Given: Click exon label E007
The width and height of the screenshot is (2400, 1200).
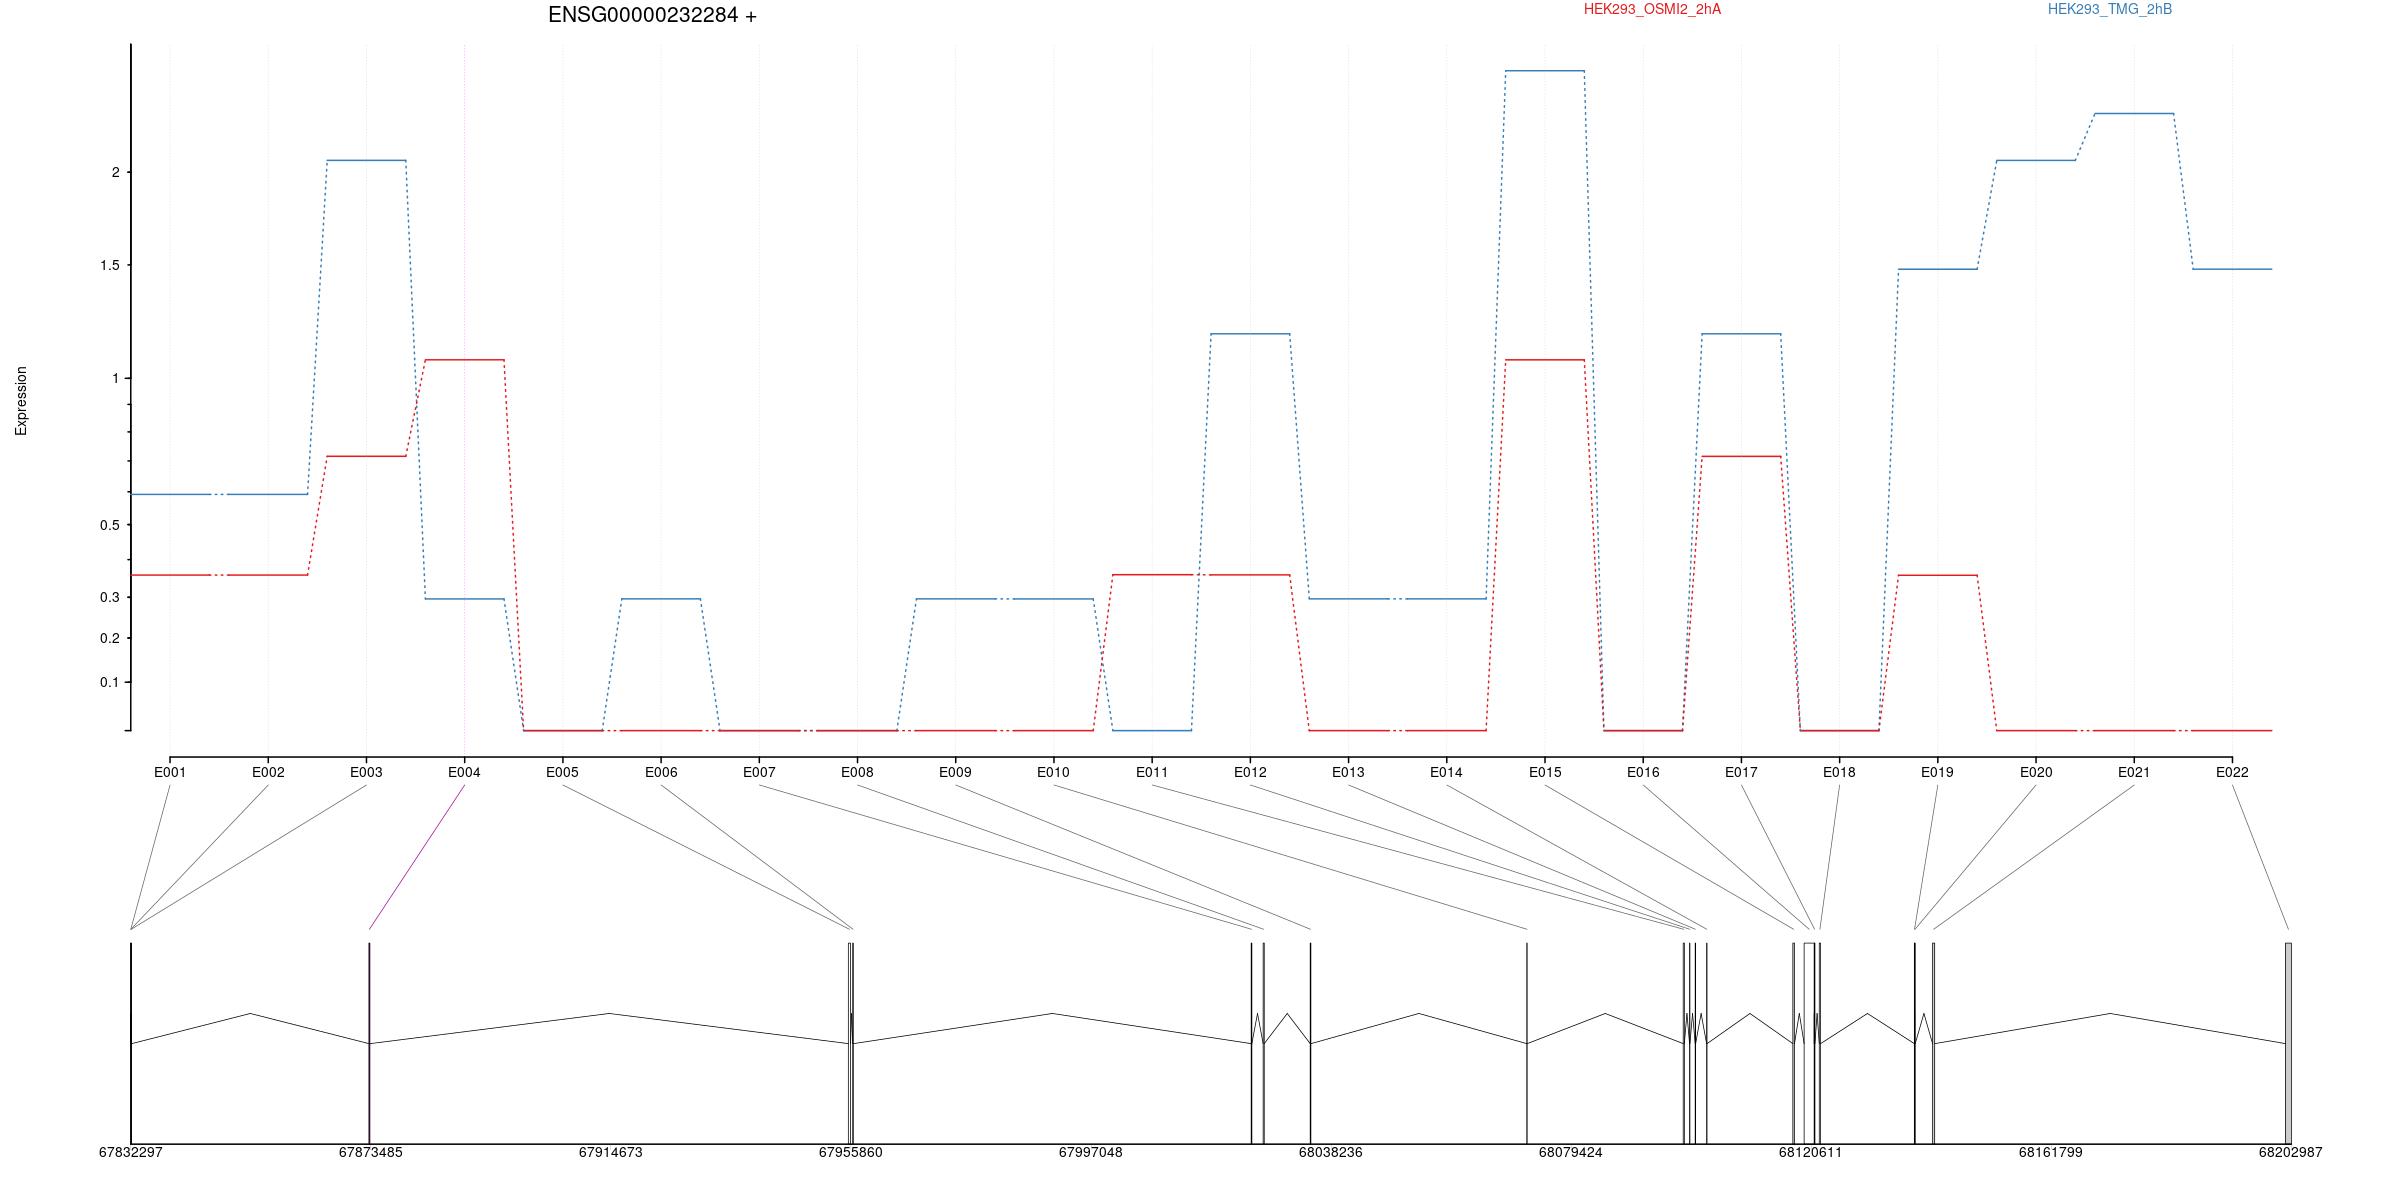Looking at the screenshot, I should pos(759,772).
